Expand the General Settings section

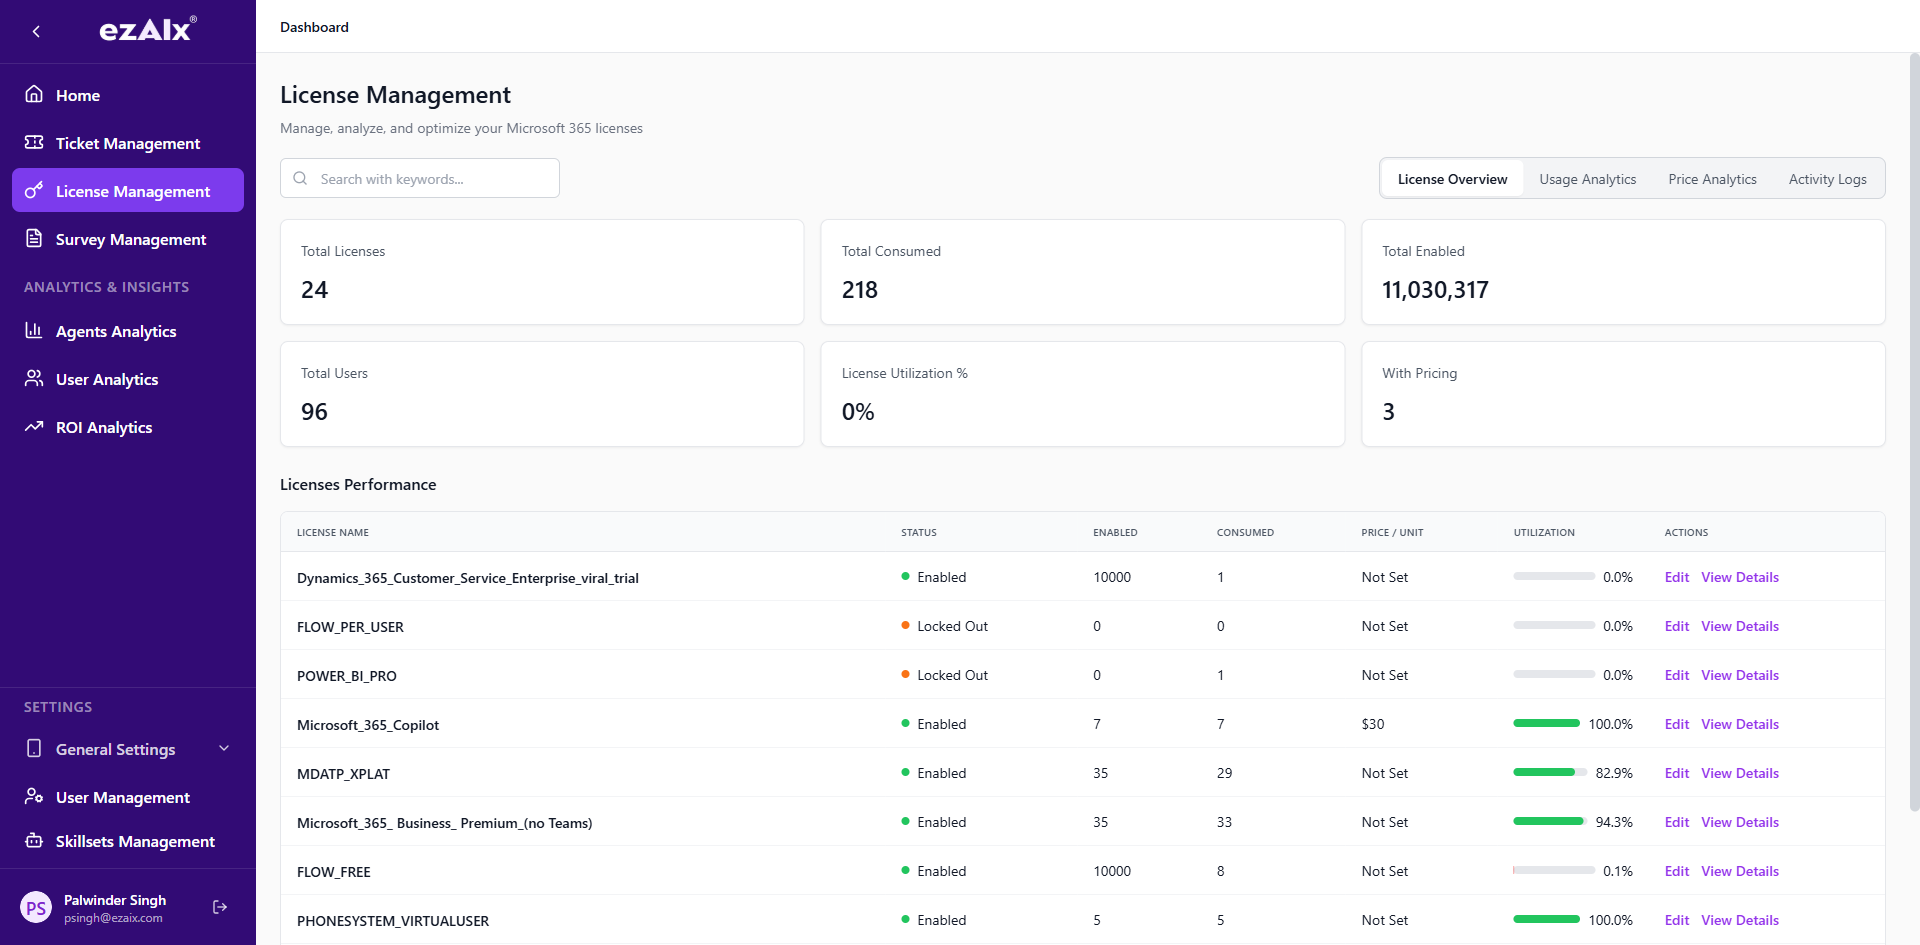coord(223,748)
